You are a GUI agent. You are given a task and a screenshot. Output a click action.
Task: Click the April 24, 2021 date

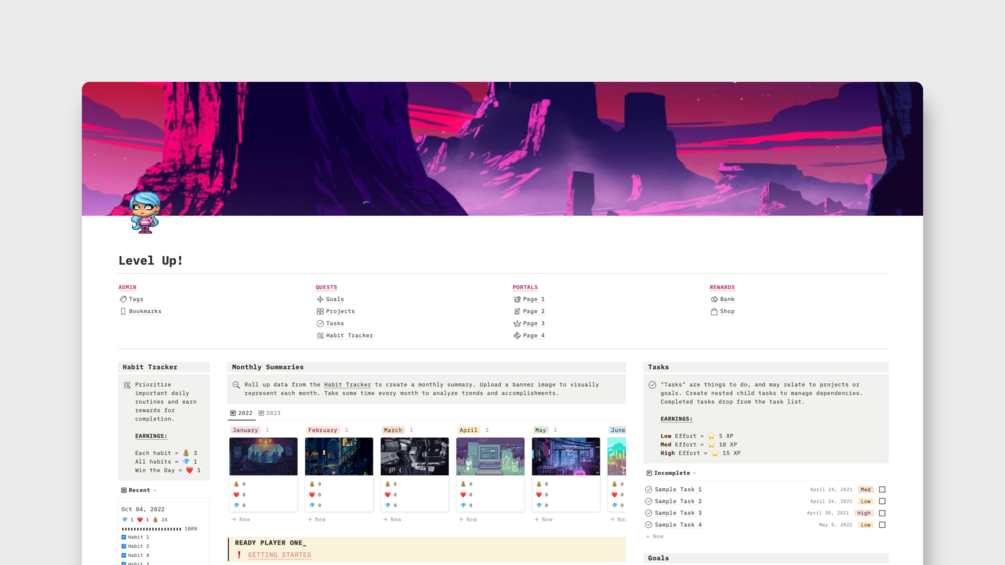point(831,489)
